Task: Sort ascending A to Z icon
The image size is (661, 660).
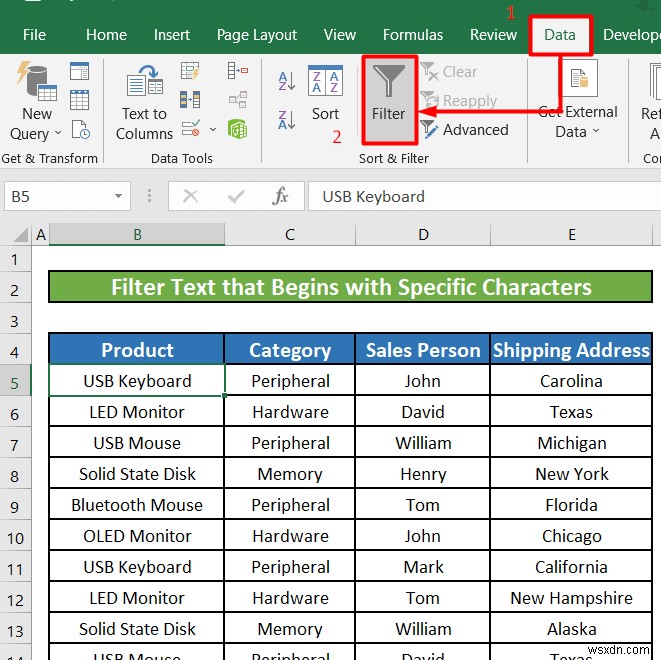Action: (287, 81)
